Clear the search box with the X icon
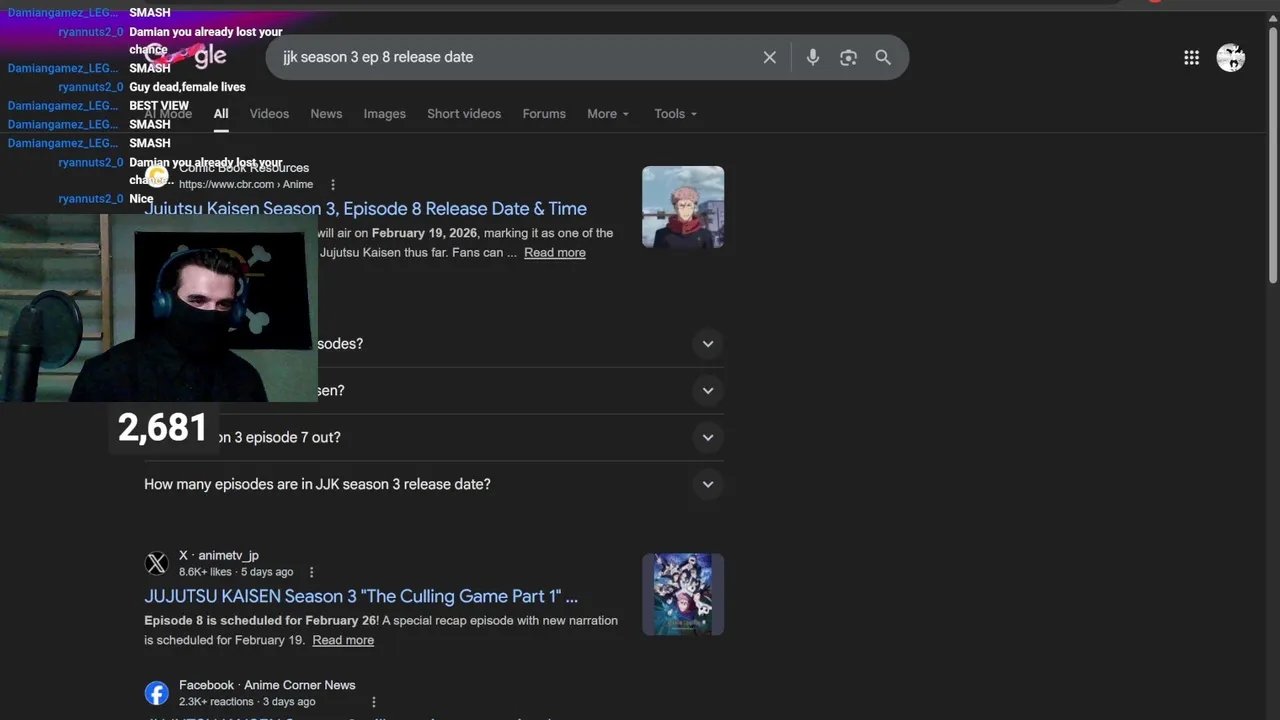 tap(770, 57)
